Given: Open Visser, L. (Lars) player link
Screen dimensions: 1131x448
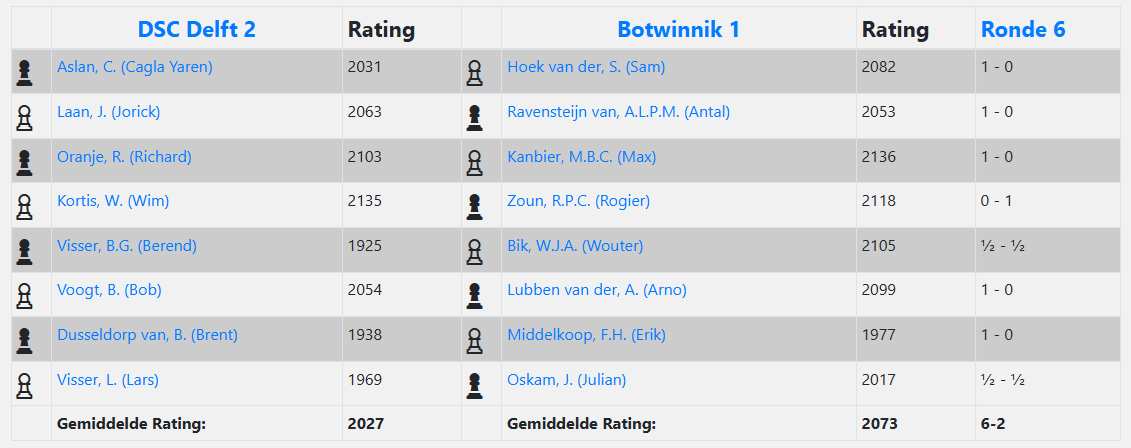Looking at the screenshot, I should tap(108, 379).
